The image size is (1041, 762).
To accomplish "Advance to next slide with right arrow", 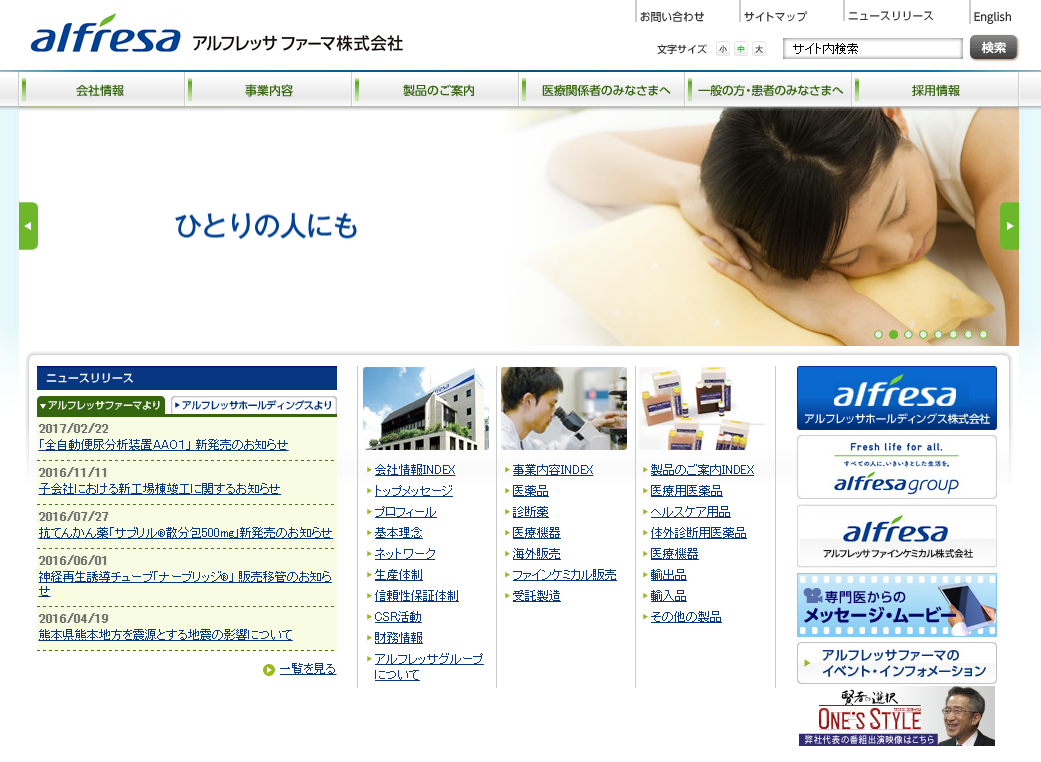I will (1009, 226).
